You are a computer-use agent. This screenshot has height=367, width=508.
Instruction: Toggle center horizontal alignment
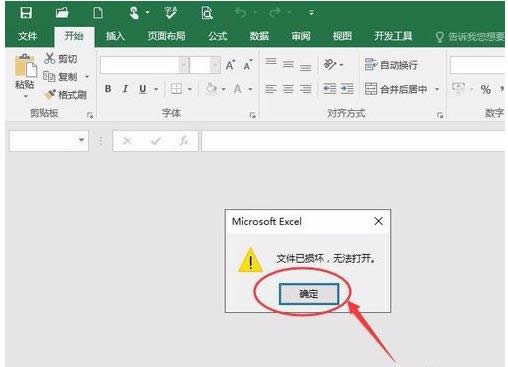[x=288, y=89]
